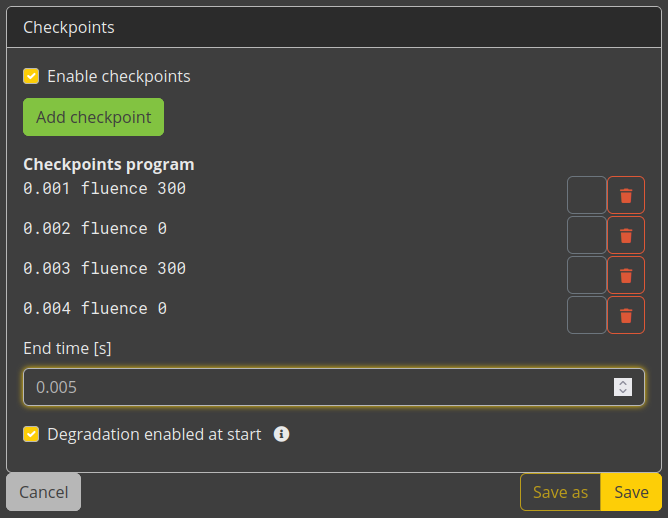Viewport: 668px width, 518px height.
Task: Click blank button beside 0.002 checkpoint trash
Action: coord(587,235)
